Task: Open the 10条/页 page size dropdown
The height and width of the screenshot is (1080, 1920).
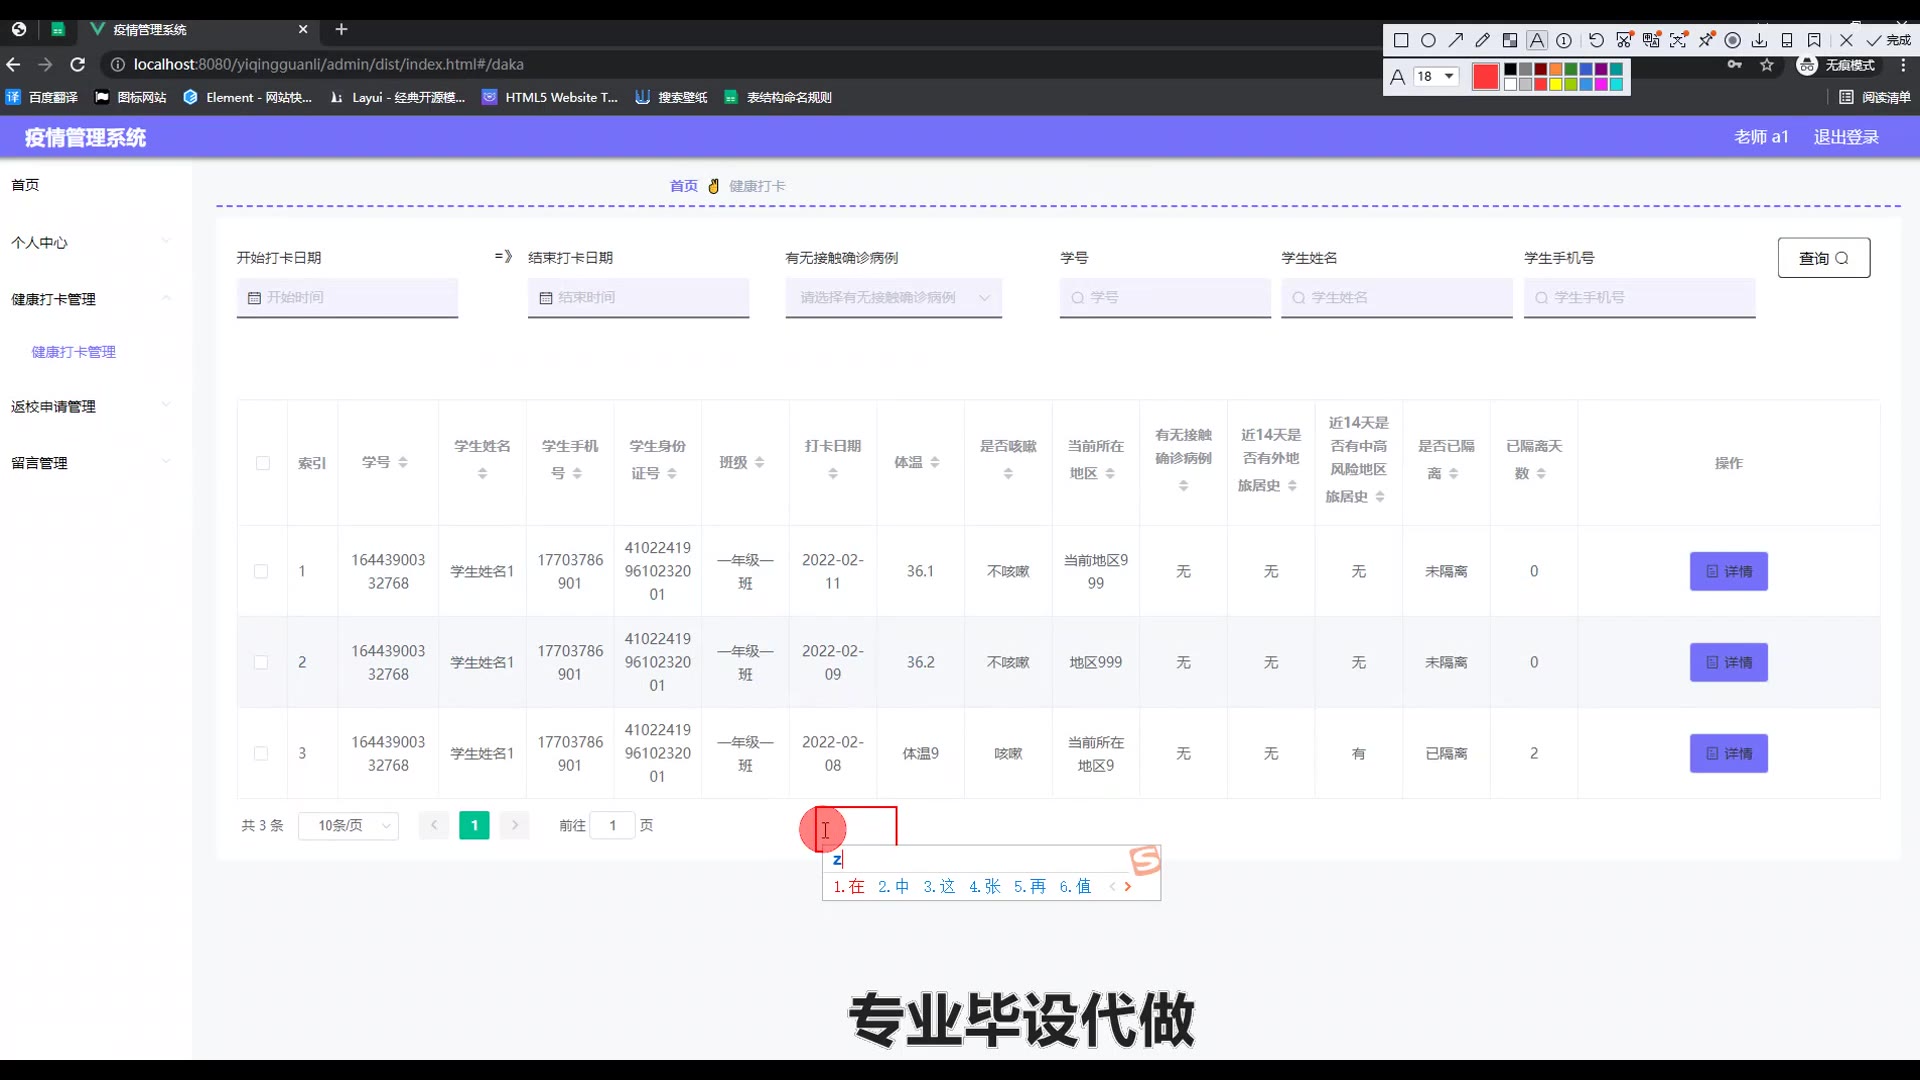Action: coord(349,826)
